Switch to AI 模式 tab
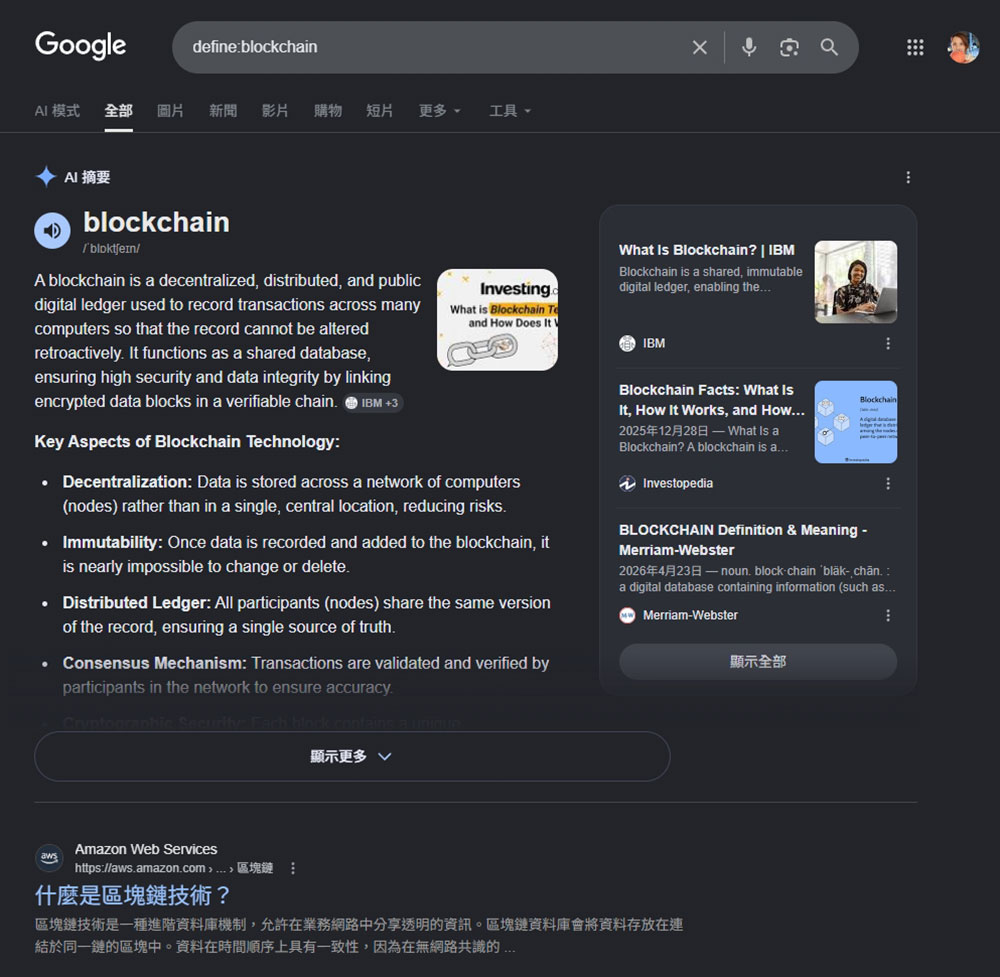The width and height of the screenshot is (1000, 977). pyautogui.click(x=57, y=111)
